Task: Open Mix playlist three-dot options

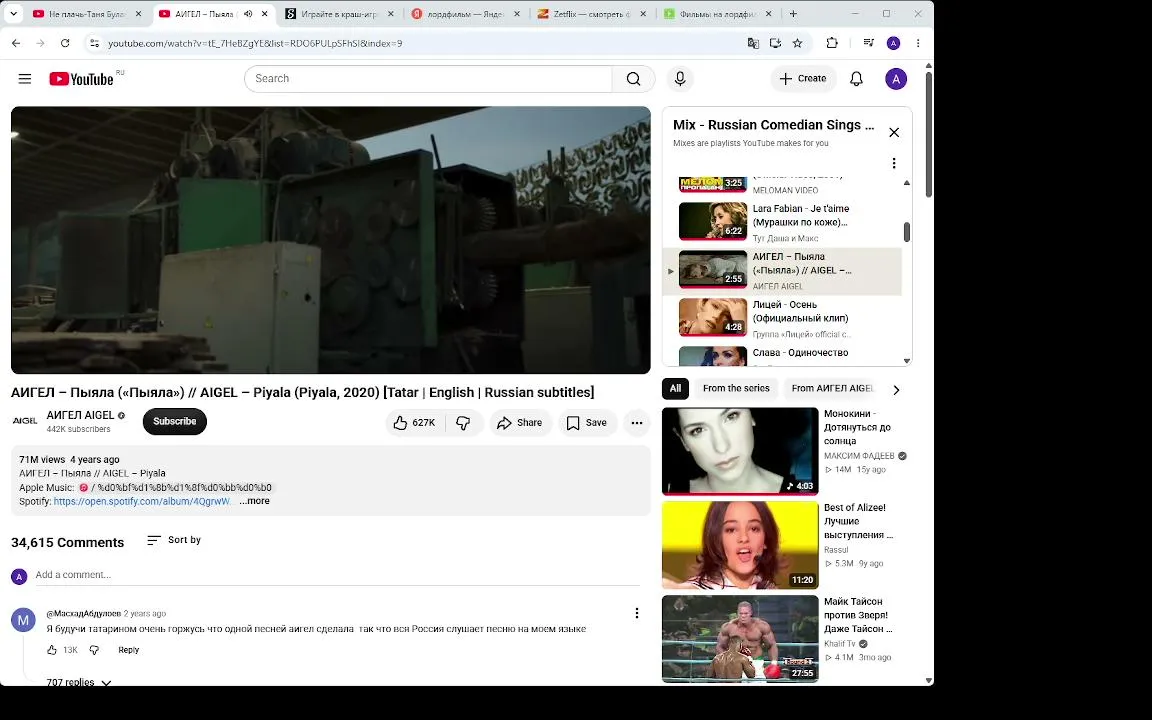Action: (893, 163)
